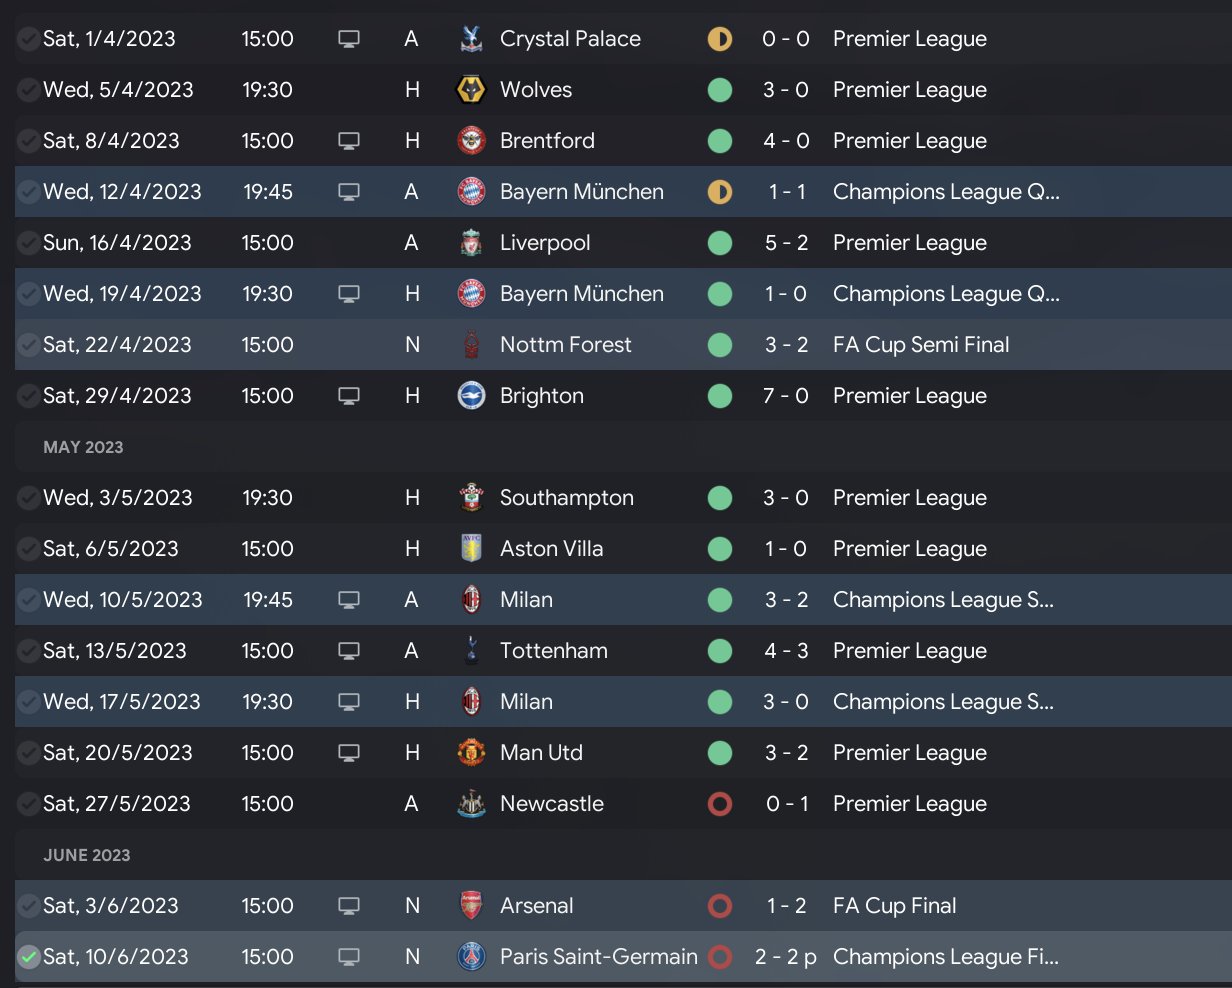Click the Nottm Forest club badge
Viewport: 1232px width, 988px height.
[x=470, y=345]
